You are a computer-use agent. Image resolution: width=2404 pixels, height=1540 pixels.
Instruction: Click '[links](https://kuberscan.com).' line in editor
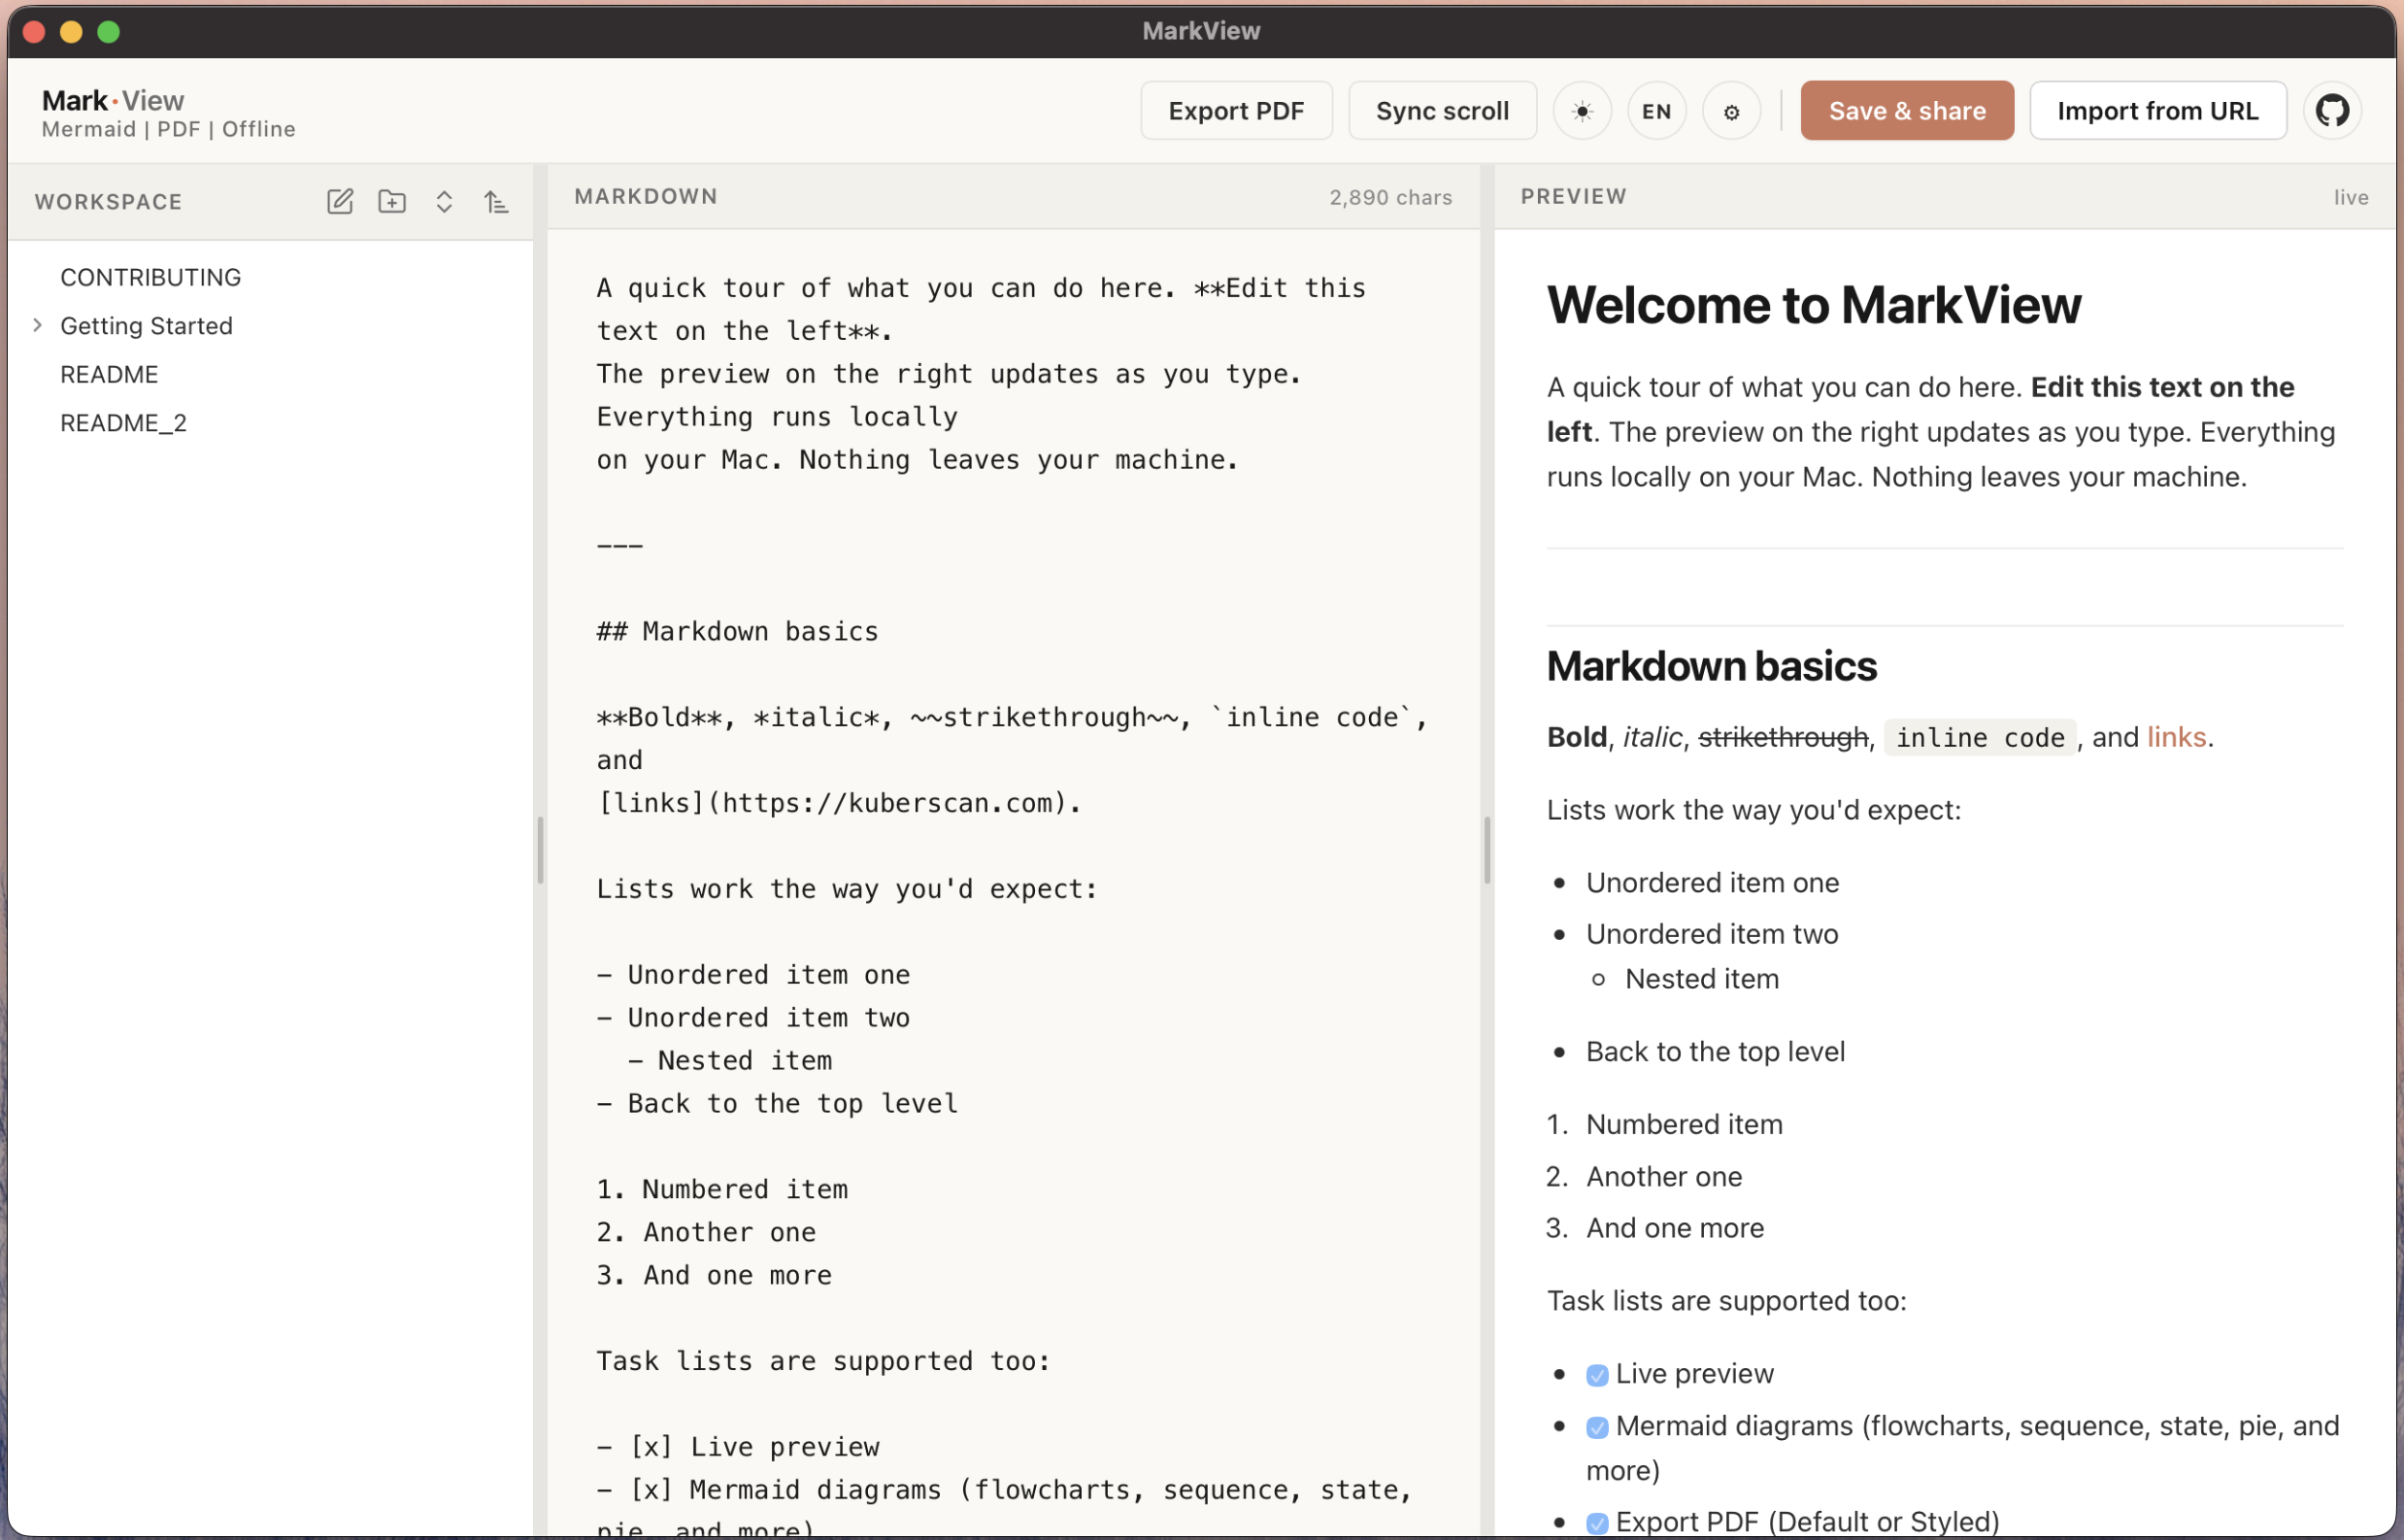coord(839,803)
